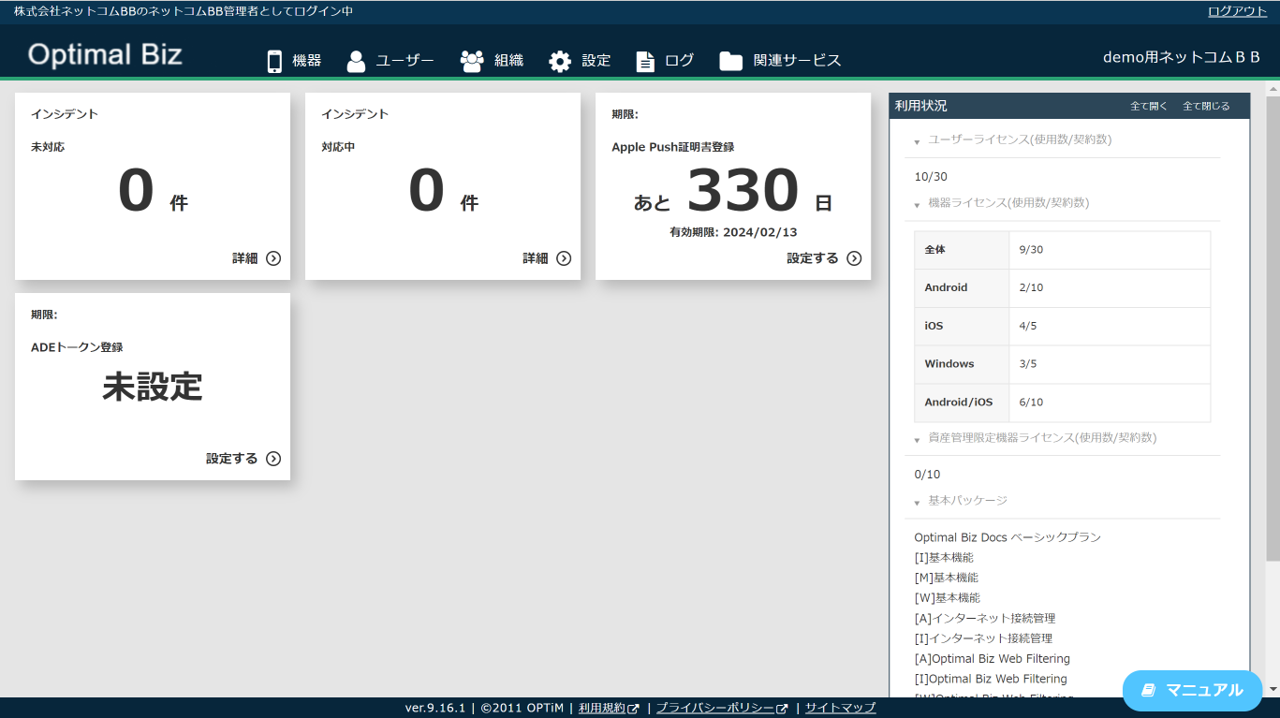Click the 組織 group icon
The width and height of the screenshot is (1280, 718).
472,61
